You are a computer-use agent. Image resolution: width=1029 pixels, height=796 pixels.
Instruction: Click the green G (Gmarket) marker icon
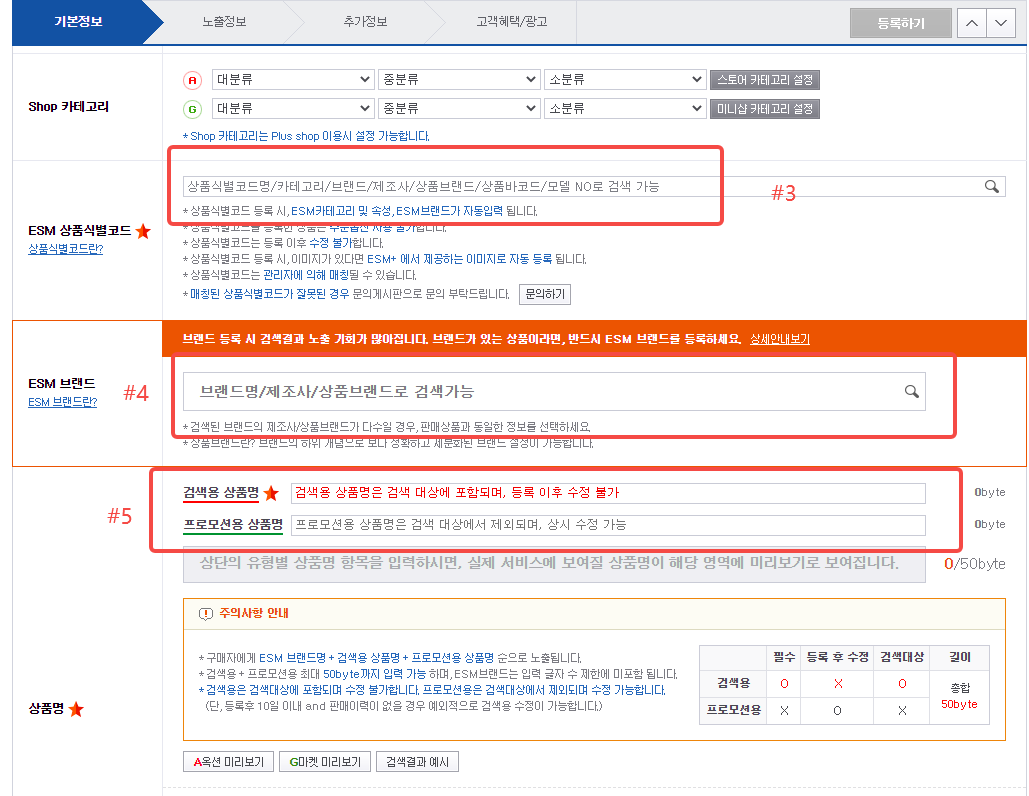(192, 108)
